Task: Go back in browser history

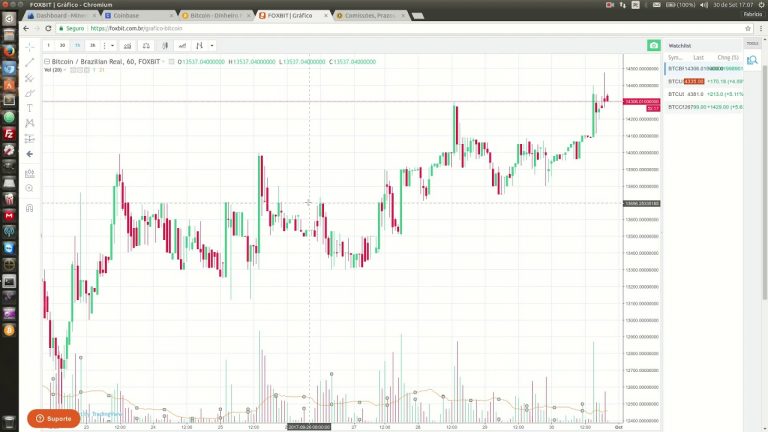Action: (26, 28)
